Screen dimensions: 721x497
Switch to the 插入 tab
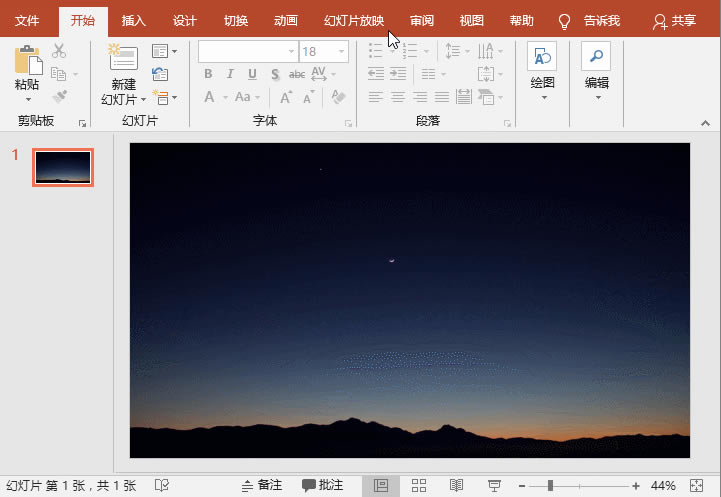133,20
